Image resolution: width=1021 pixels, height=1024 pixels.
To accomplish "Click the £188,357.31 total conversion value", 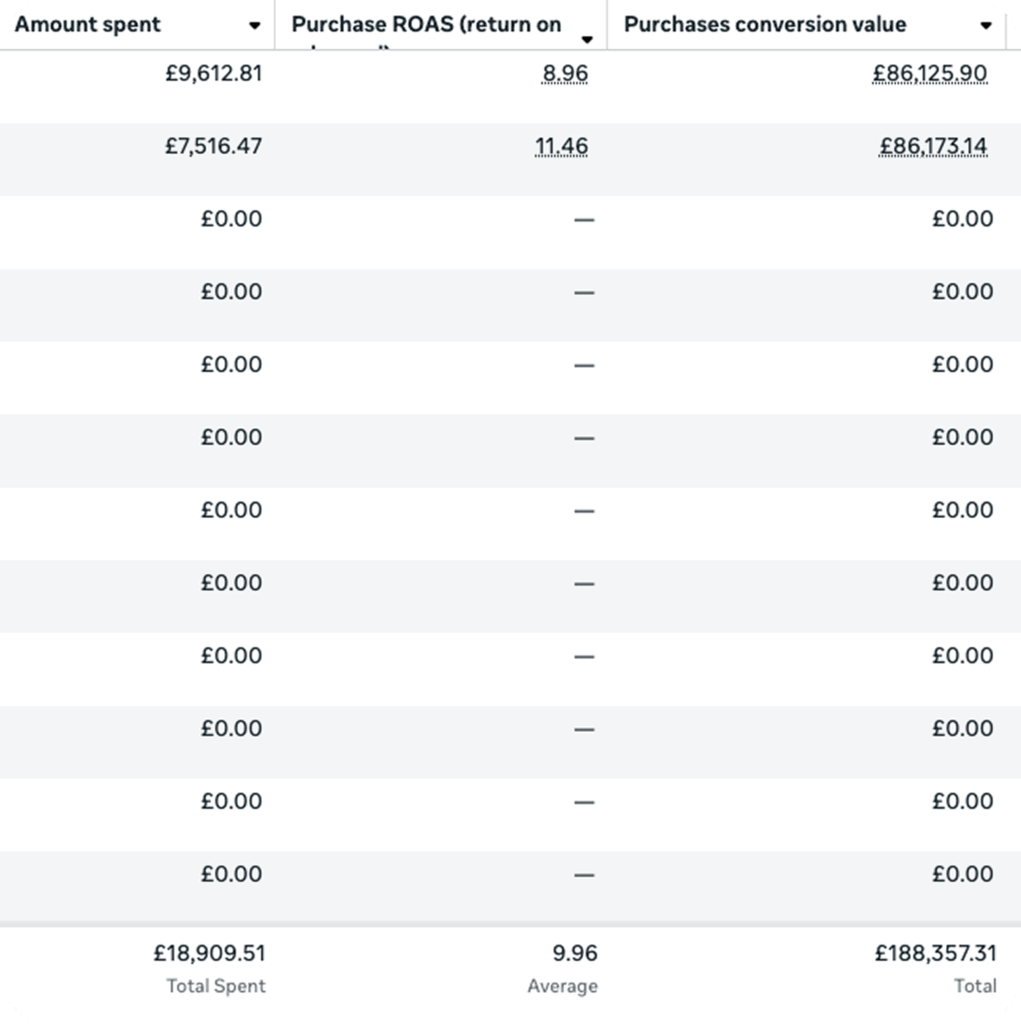I will 935,953.
